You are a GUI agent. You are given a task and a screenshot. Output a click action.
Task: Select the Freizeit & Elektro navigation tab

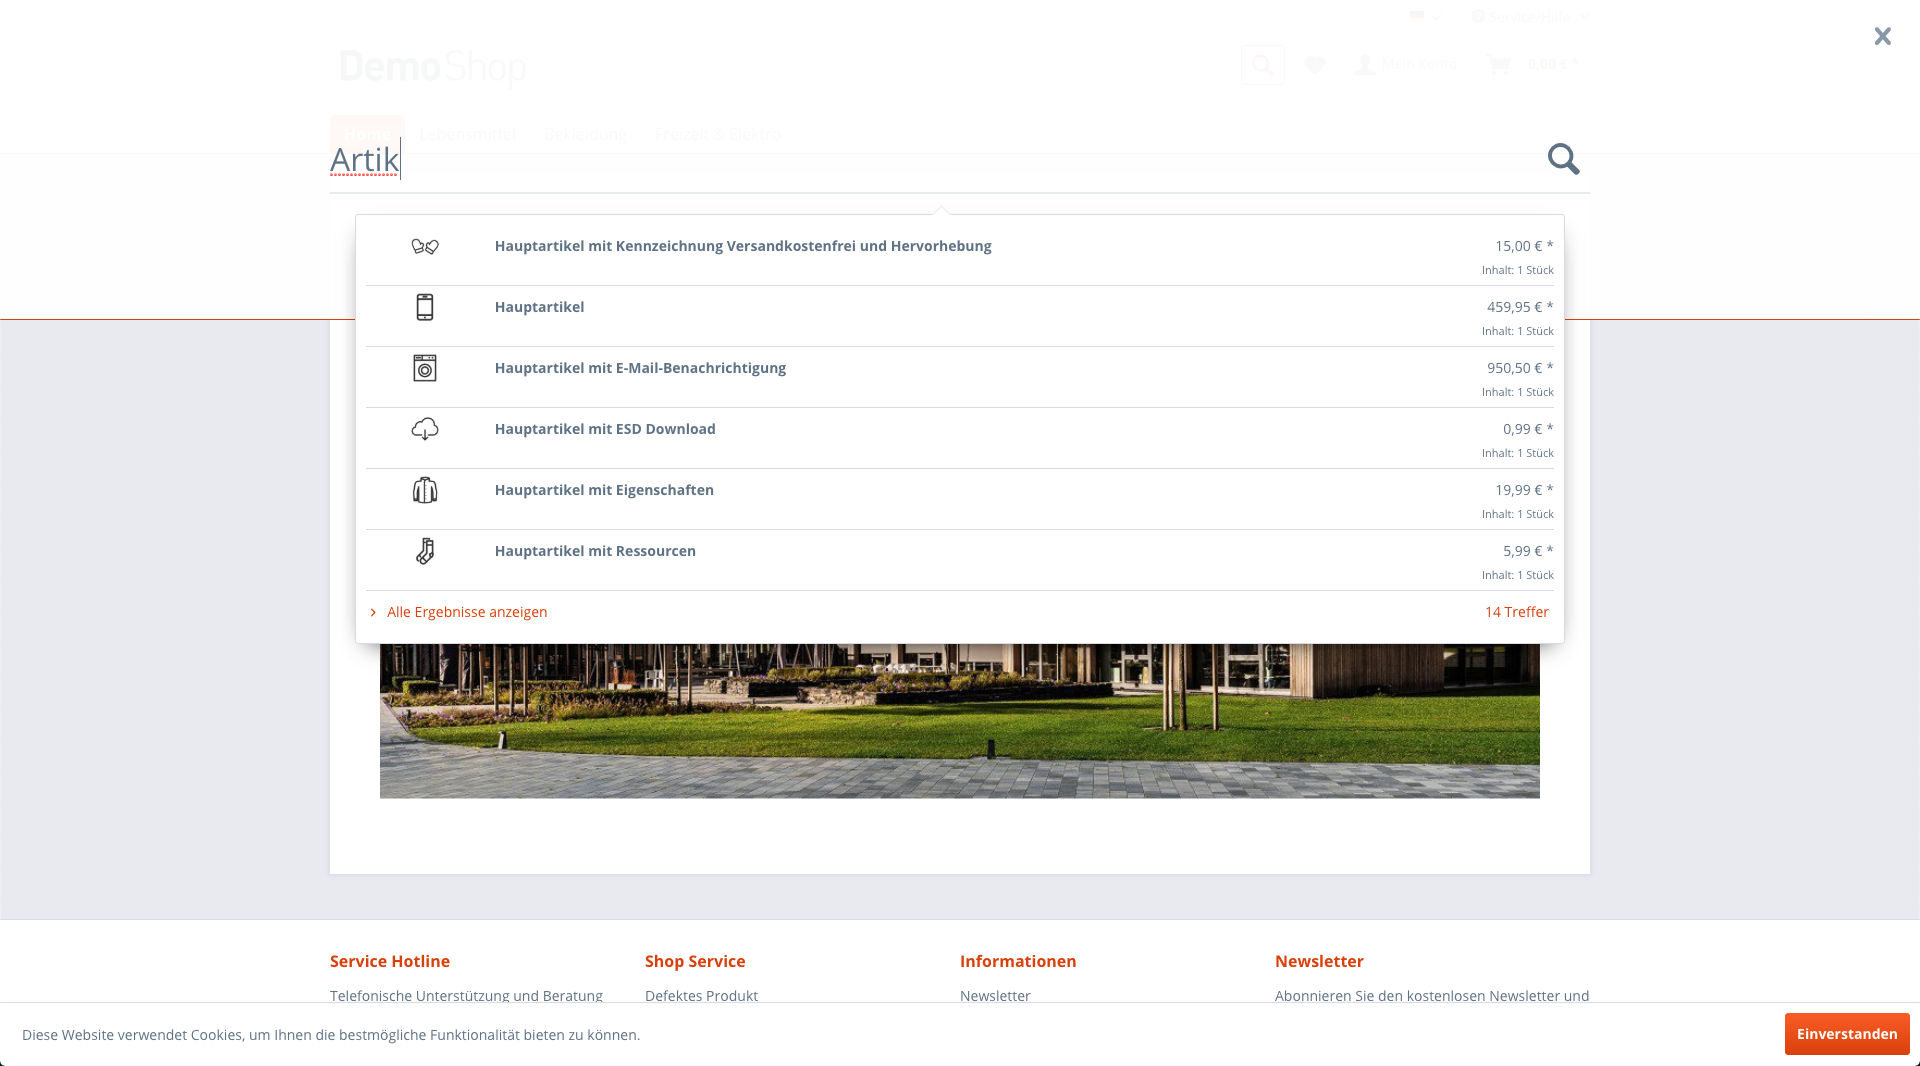718,134
